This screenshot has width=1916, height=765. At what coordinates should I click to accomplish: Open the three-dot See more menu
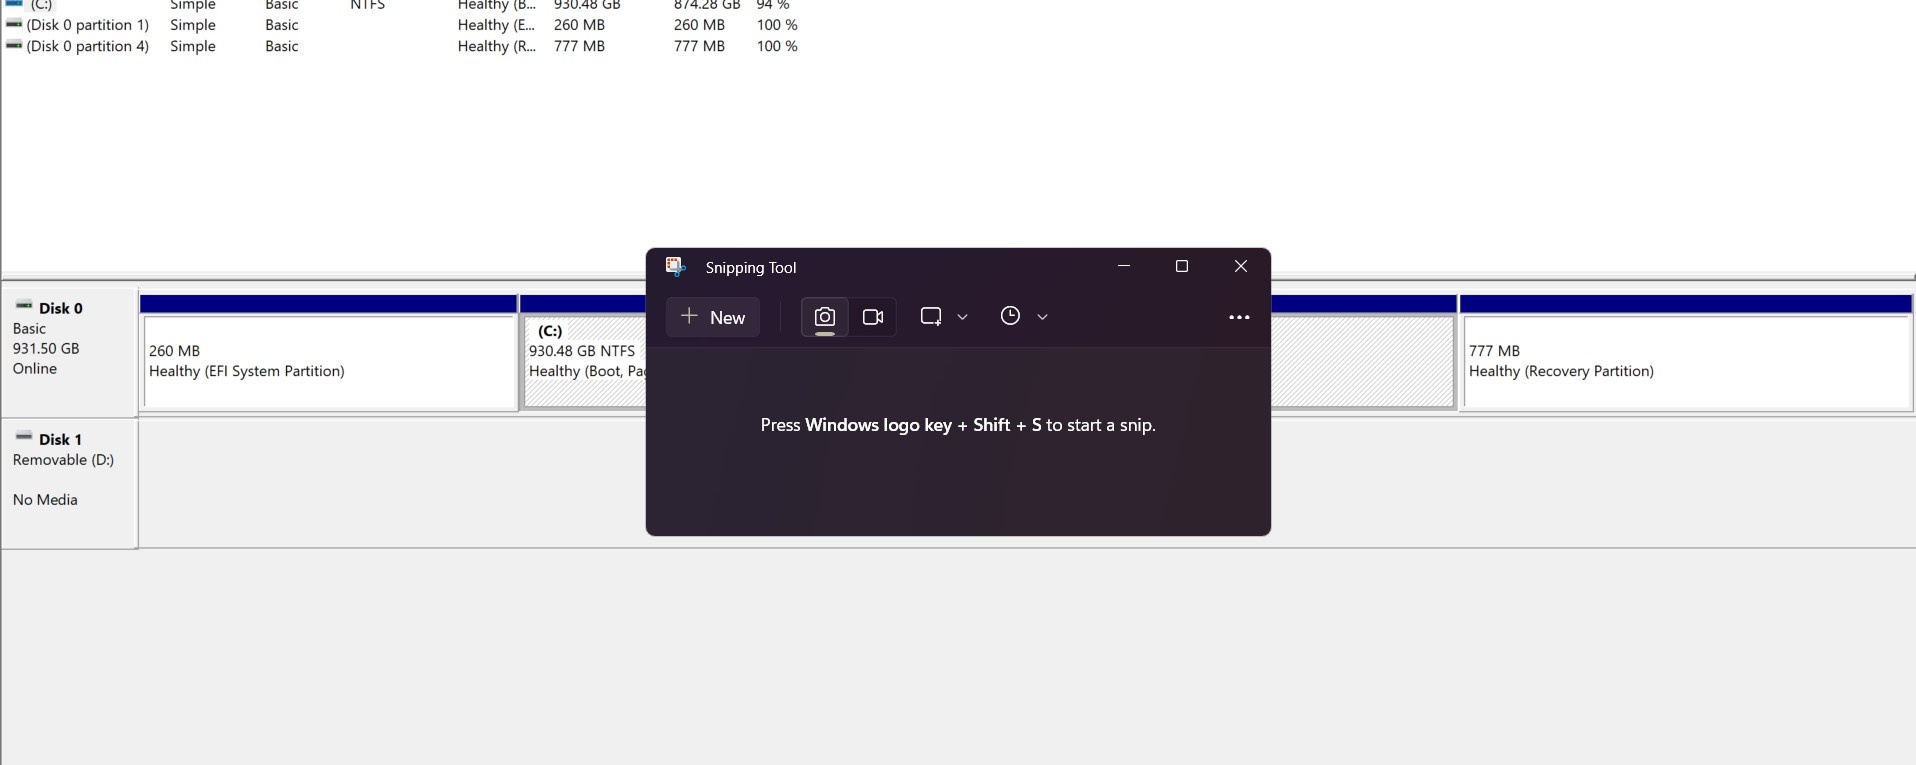[1239, 317]
